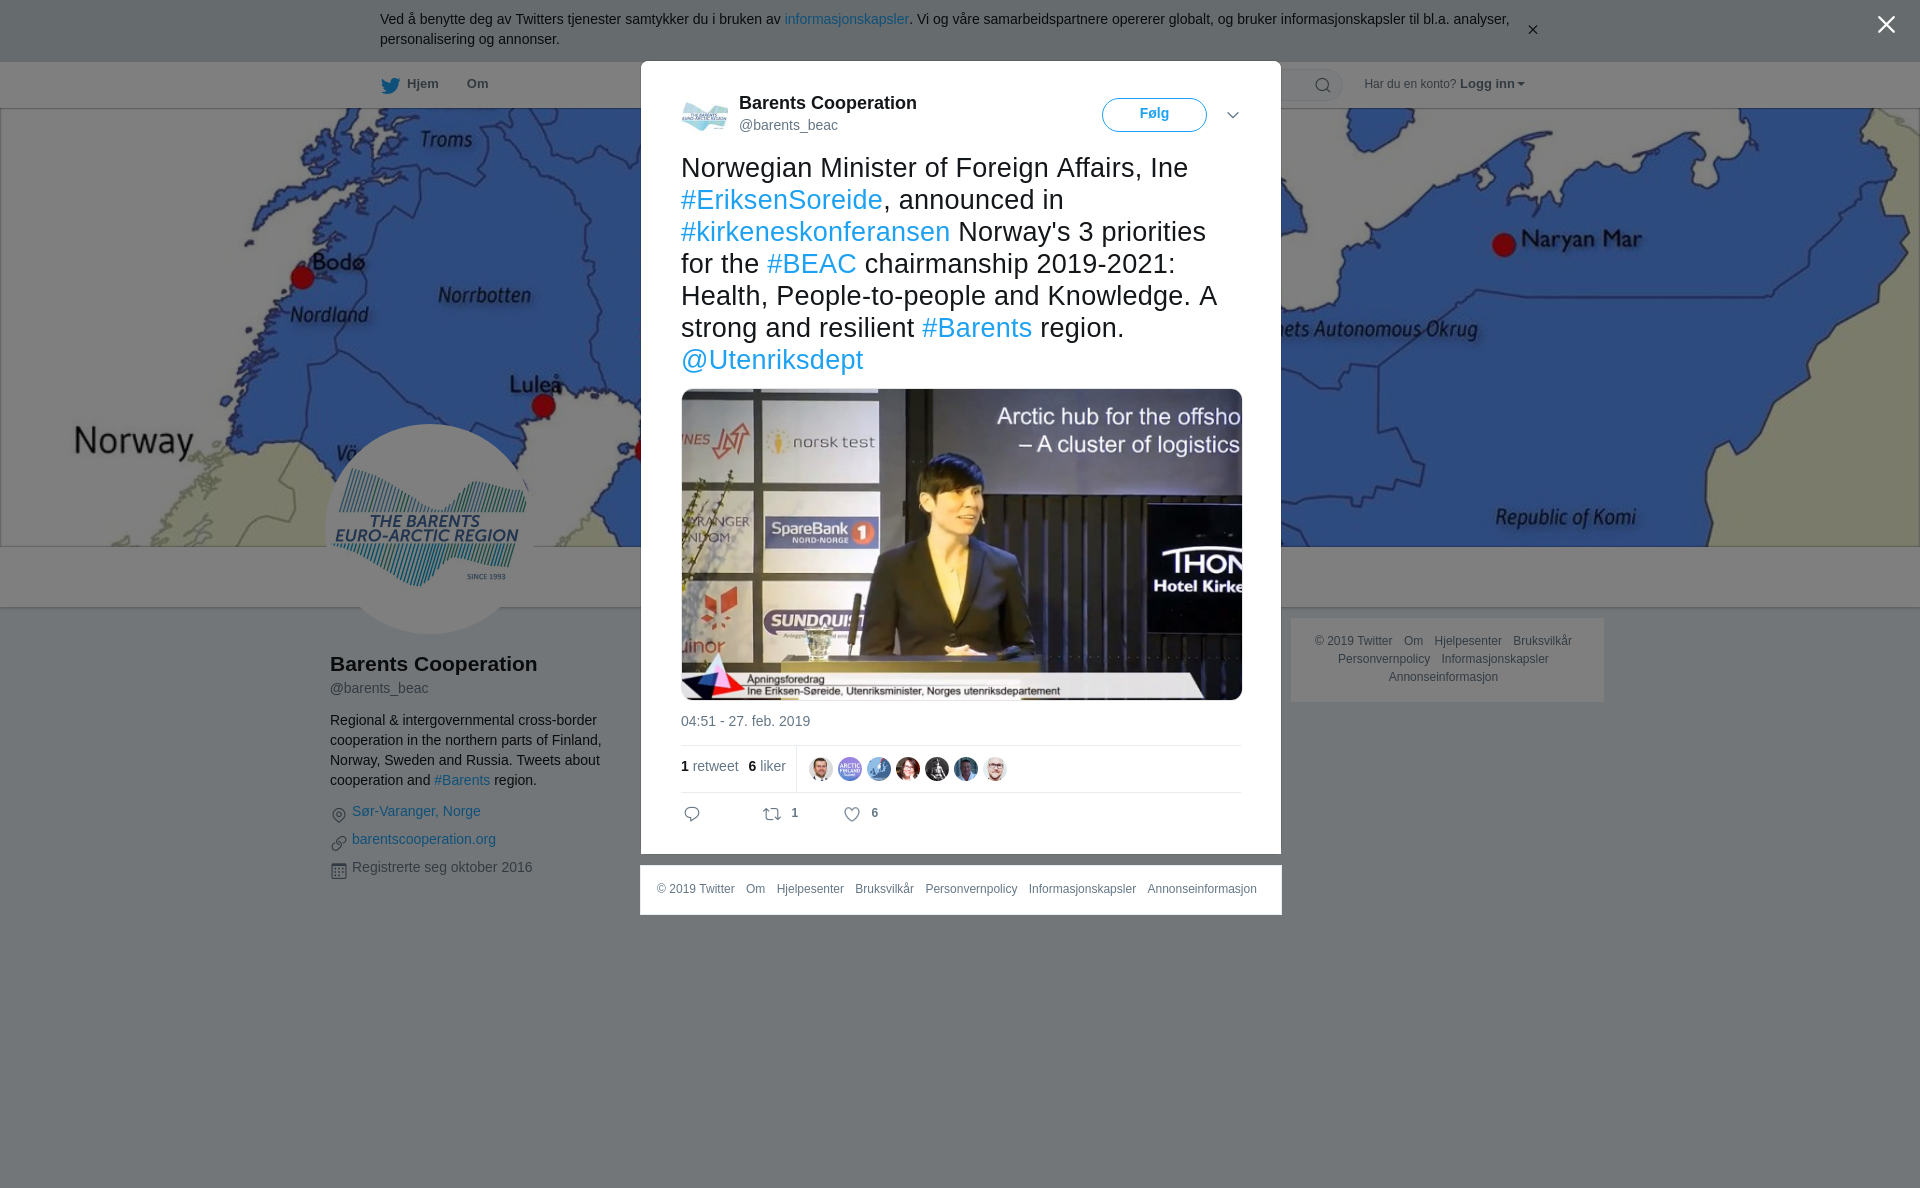
Task: Expand the tweet options chevron
Action: click(x=1232, y=115)
